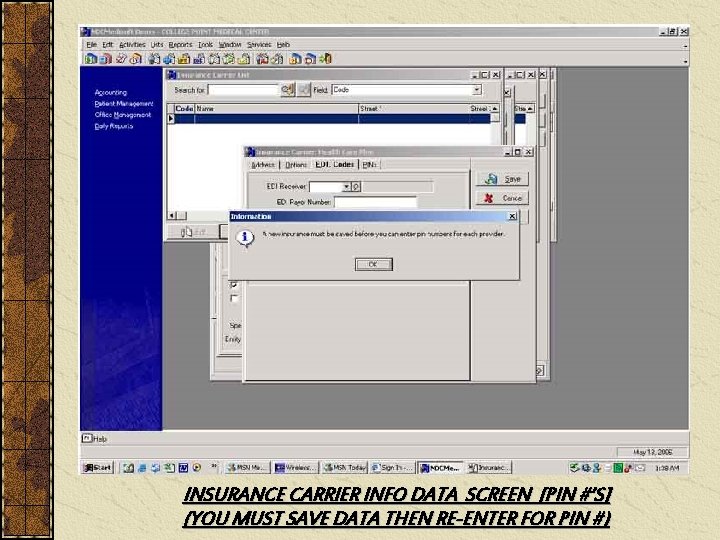This screenshot has height=540, width=720.
Task: Click OK in the Information dialog
Action: 373,264
